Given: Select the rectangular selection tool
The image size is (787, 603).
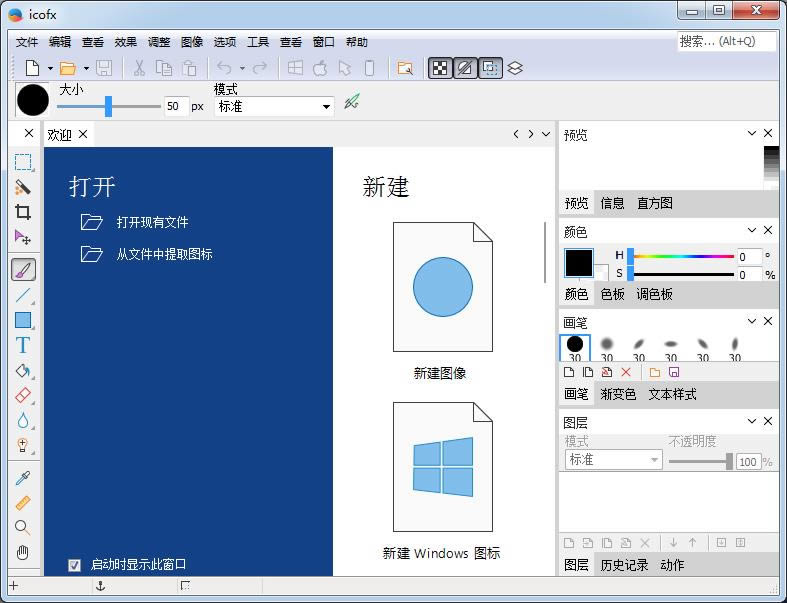Looking at the screenshot, I should click(23, 162).
